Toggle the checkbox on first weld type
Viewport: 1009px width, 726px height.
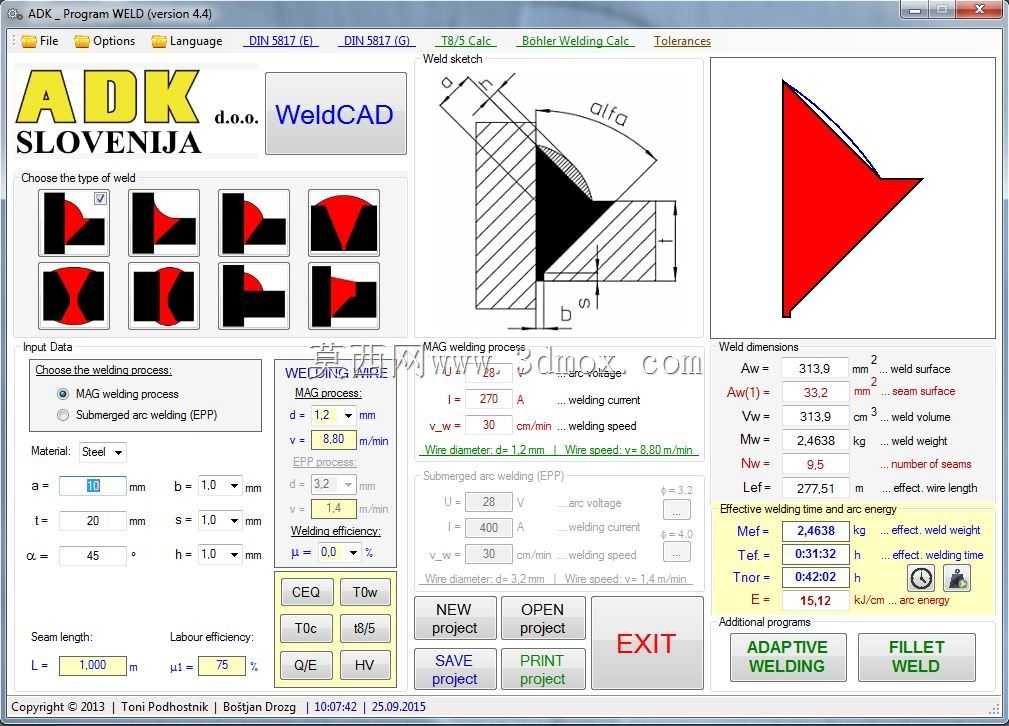pyautogui.click(x=100, y=198)
